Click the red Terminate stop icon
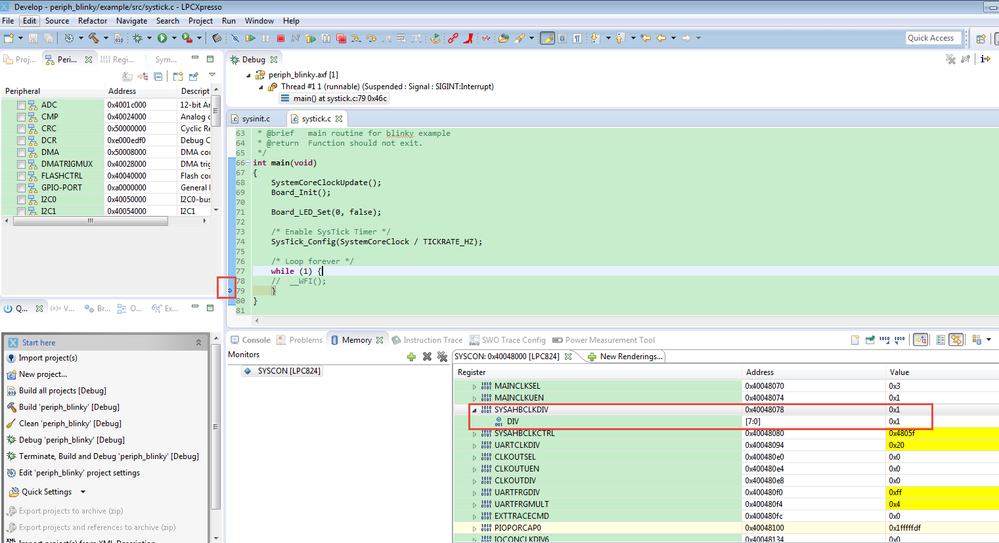999x543 pixels. coord(280,38)
